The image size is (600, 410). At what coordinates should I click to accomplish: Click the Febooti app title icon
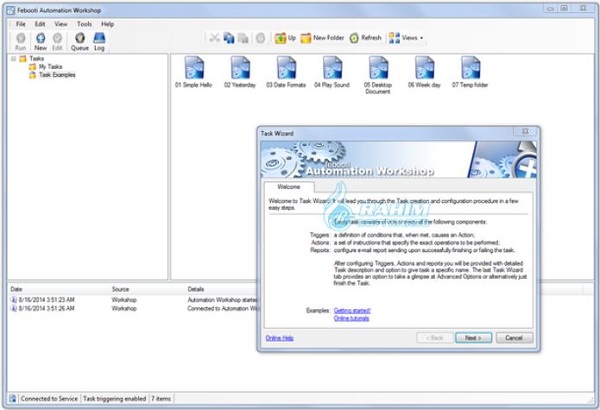point(11,10)
